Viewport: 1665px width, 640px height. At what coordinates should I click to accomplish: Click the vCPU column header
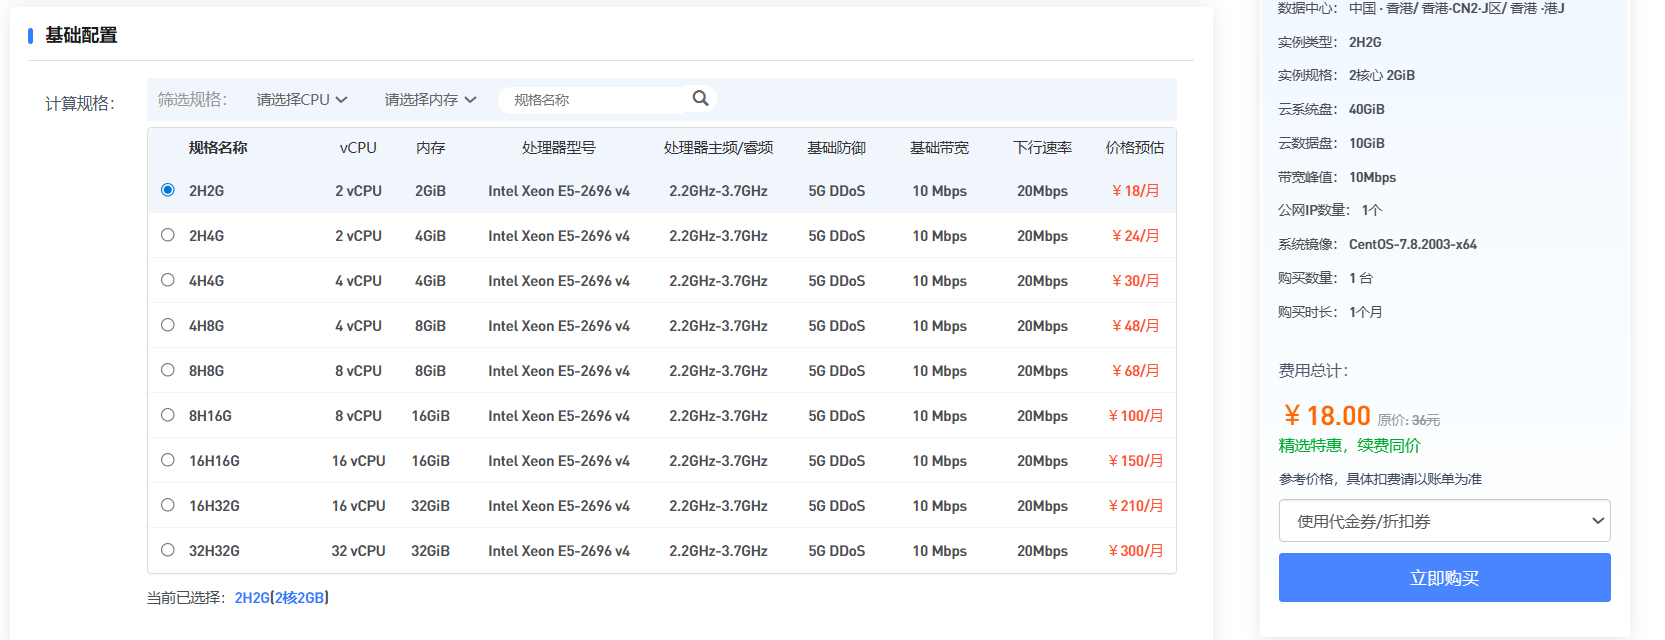[358, 148]
